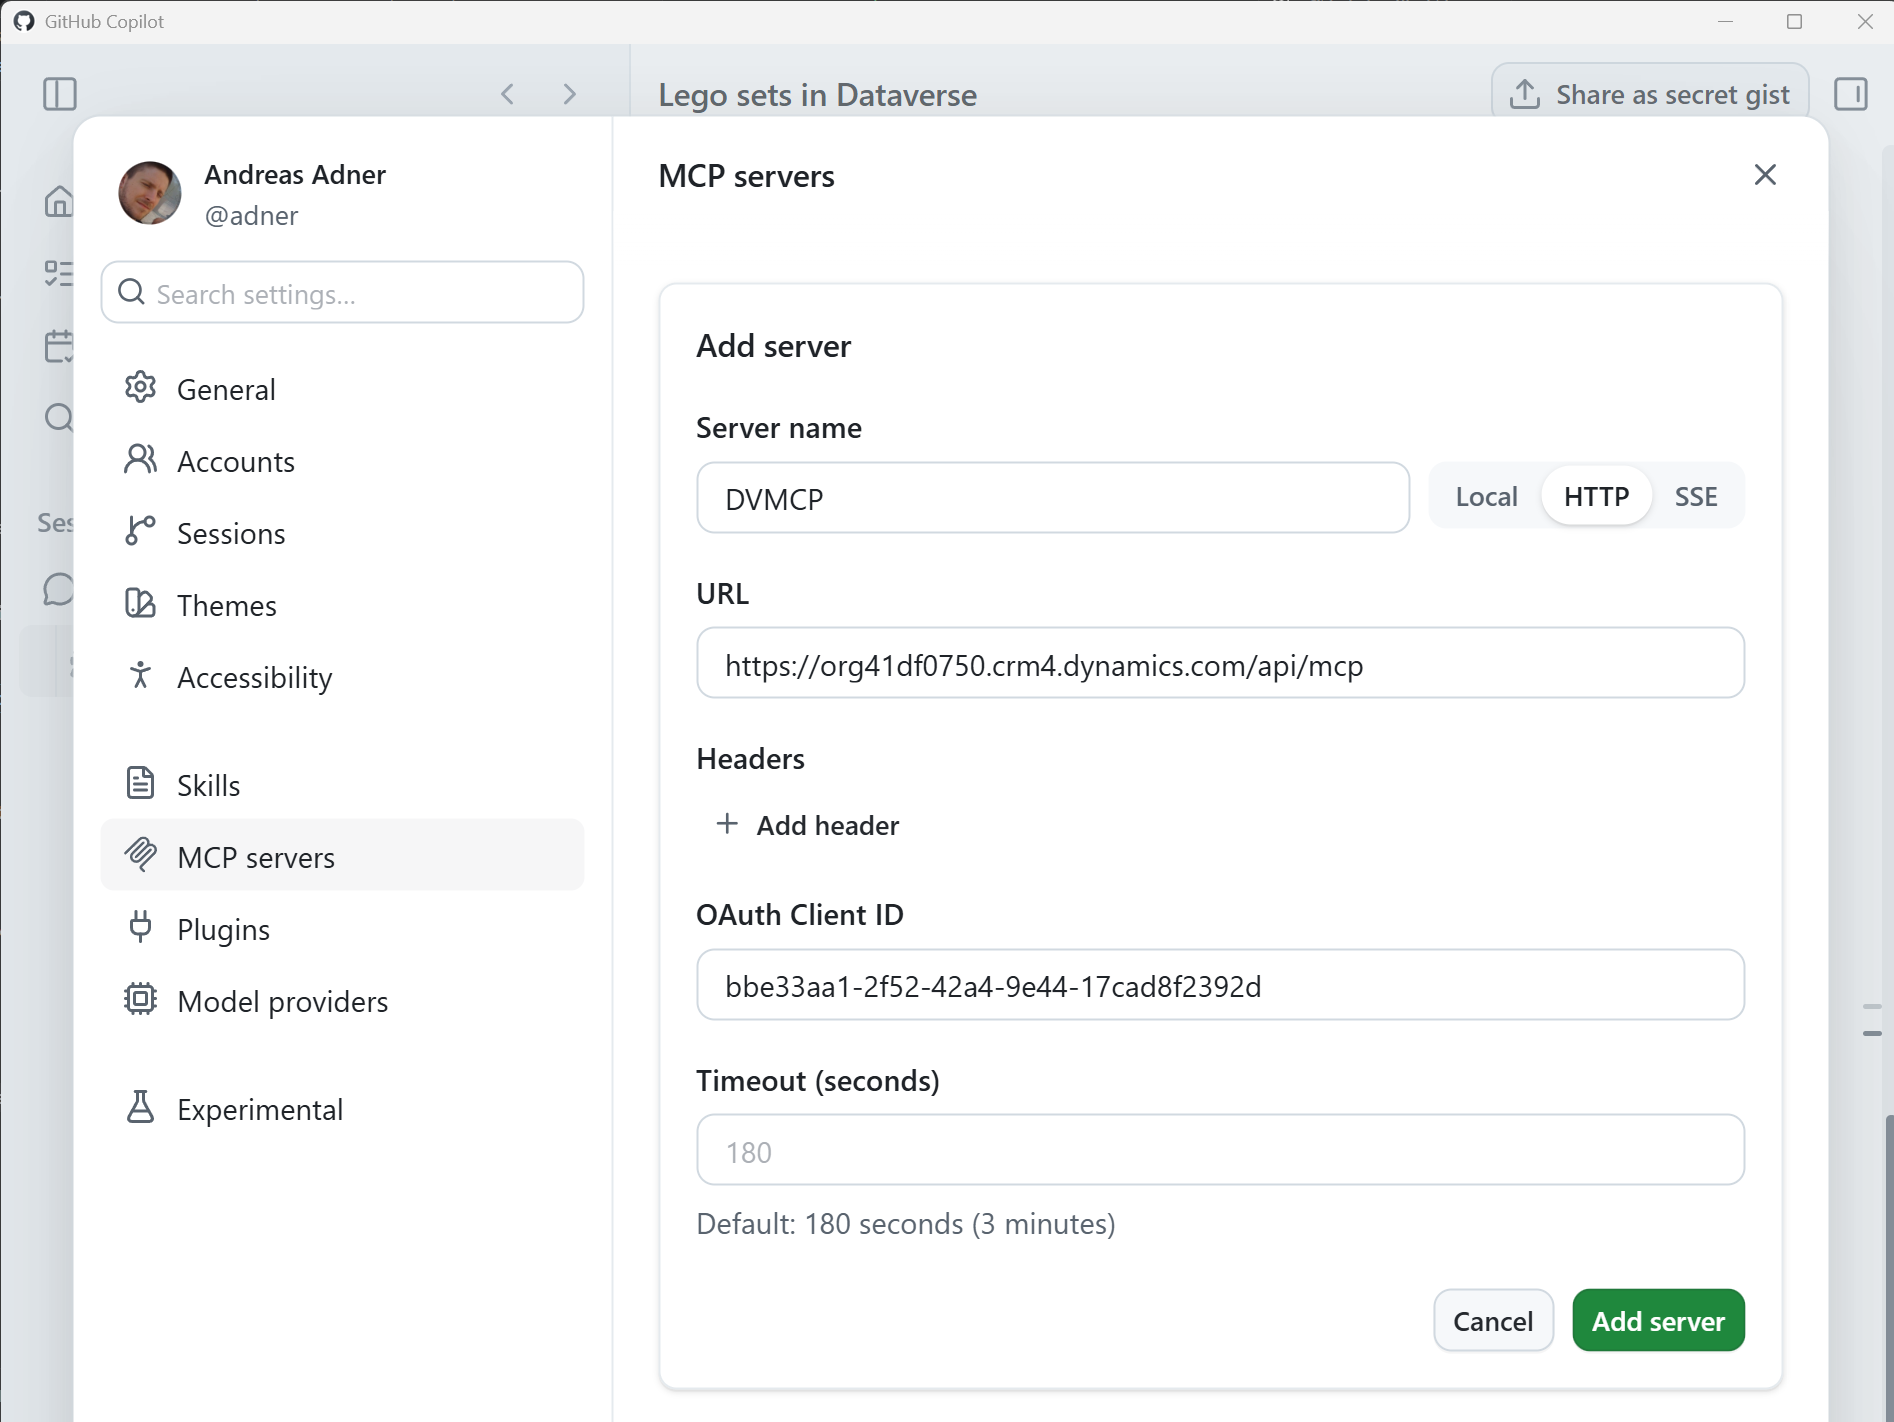Click the Sessions branch icon
1894x1422 pixels.
coord(141,532)
